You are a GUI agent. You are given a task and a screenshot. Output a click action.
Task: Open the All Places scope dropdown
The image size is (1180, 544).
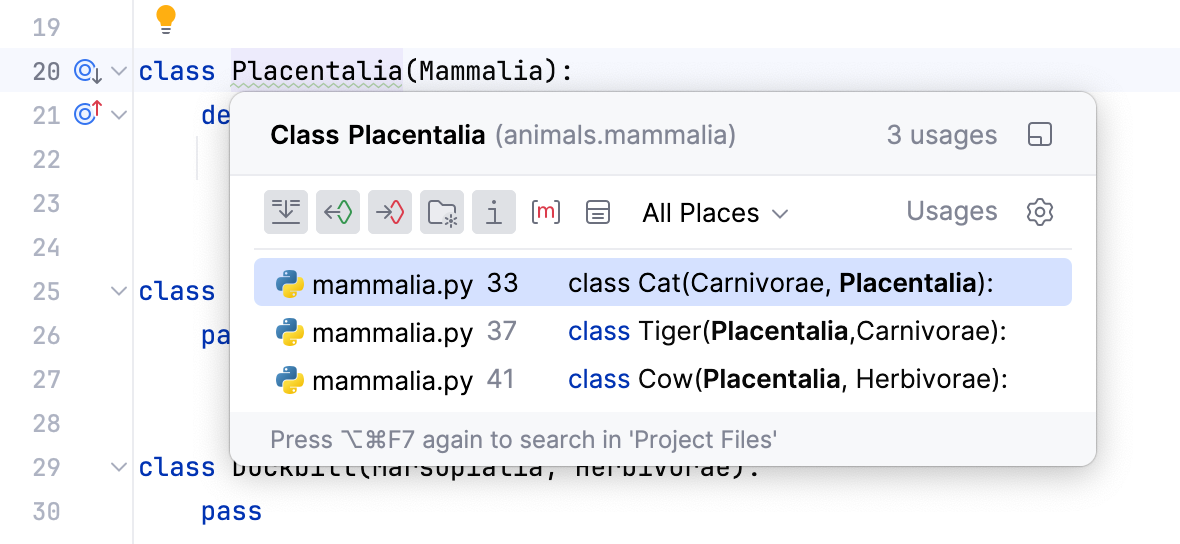click(715, 213)
